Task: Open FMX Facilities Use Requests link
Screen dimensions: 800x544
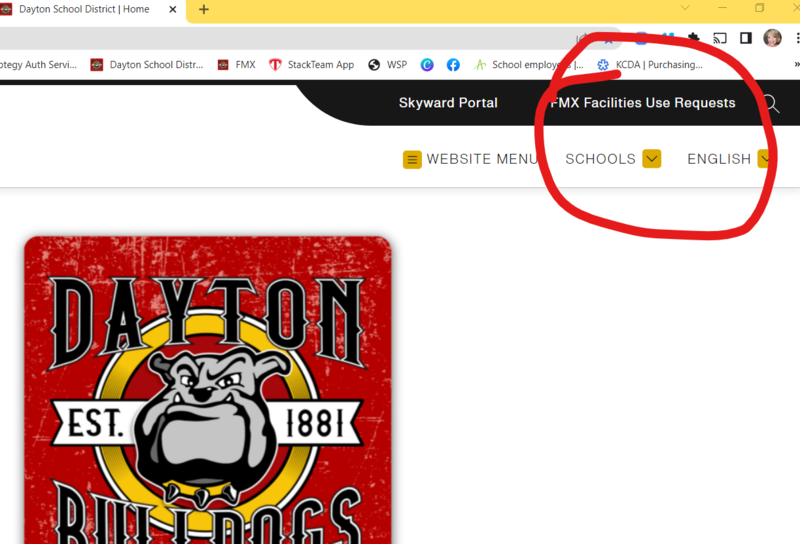Action: coord(643,103)
